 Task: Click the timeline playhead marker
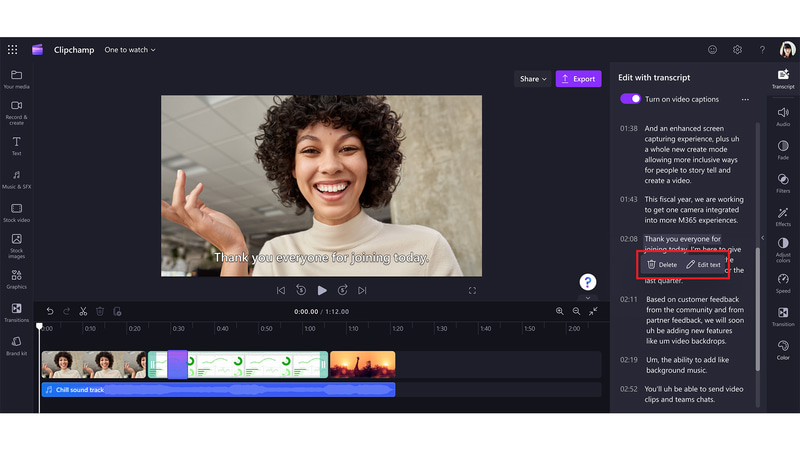click(39, 326)
